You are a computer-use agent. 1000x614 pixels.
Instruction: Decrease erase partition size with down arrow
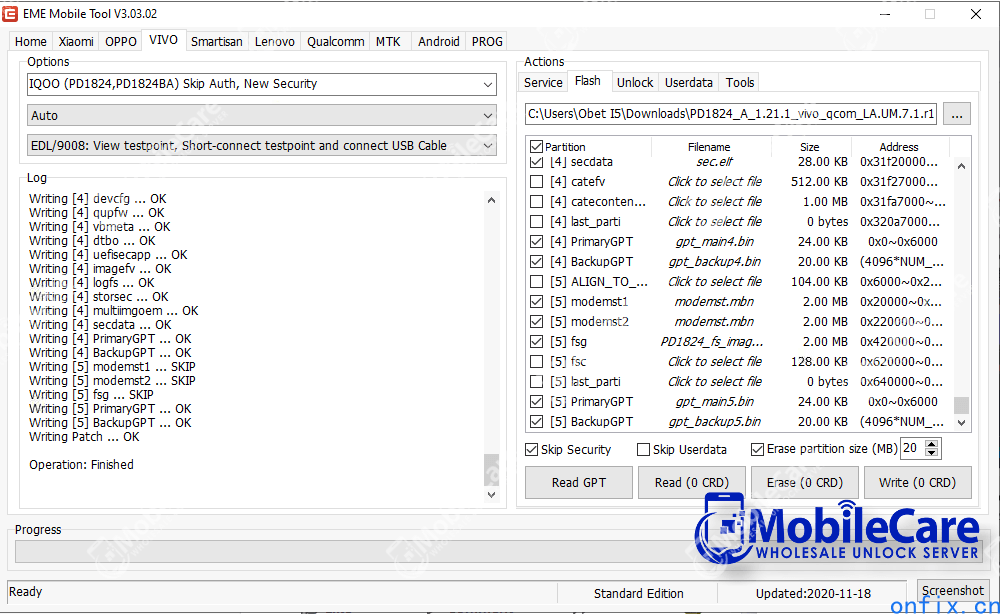tap(932, 453)
